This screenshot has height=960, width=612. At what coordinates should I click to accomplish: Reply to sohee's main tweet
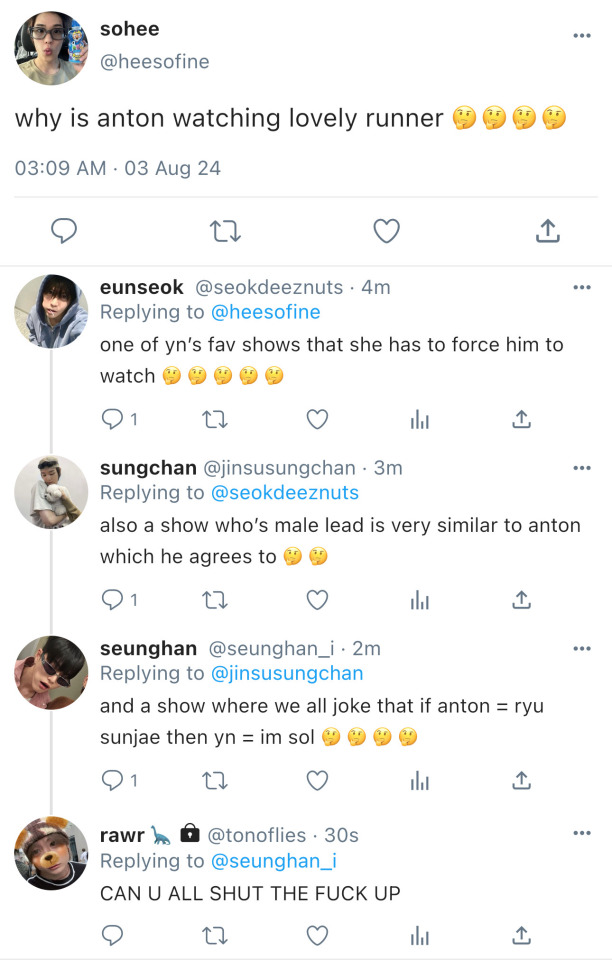[x=64, y=232]
